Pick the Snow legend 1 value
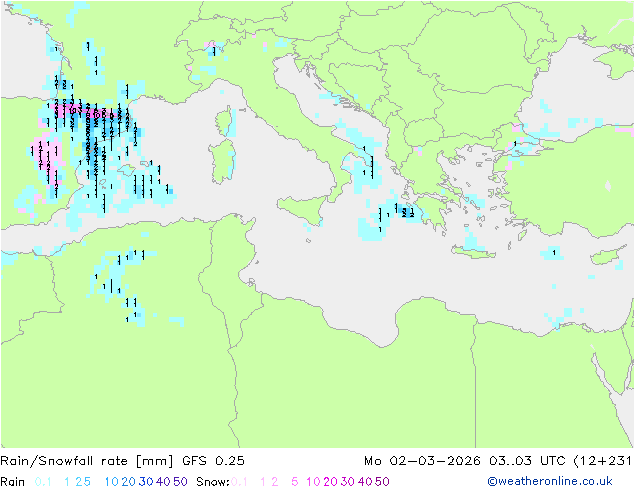This screenshot has height=490, width=634. click(263, 482)
